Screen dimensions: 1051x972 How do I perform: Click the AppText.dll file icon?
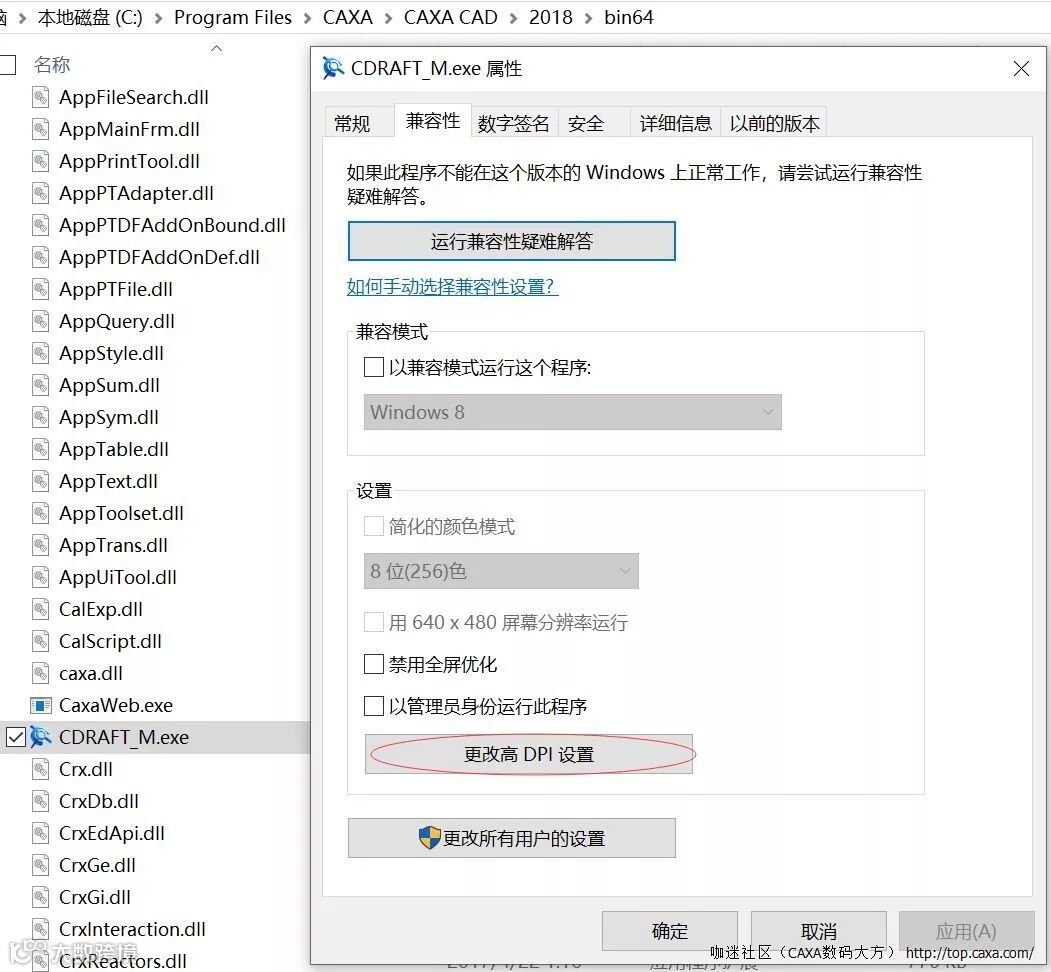pos(41,481)
